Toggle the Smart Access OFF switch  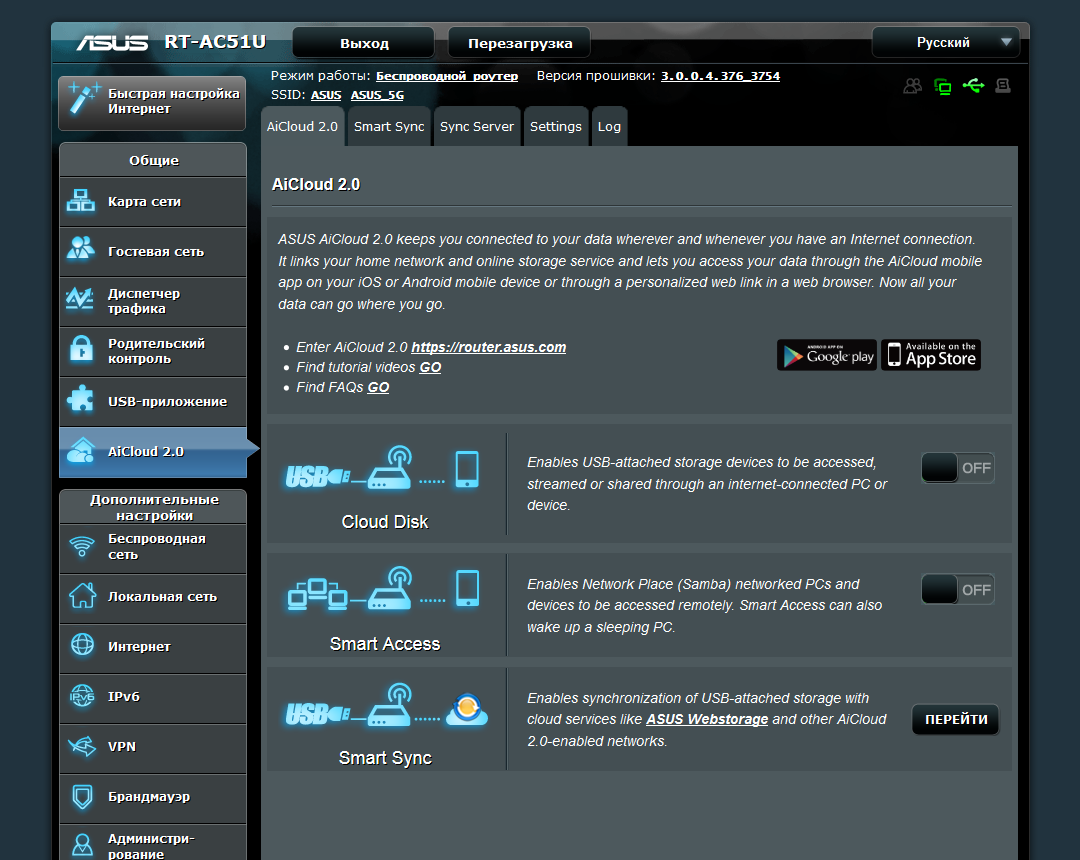pyautogui.click(x=958, y=589)
